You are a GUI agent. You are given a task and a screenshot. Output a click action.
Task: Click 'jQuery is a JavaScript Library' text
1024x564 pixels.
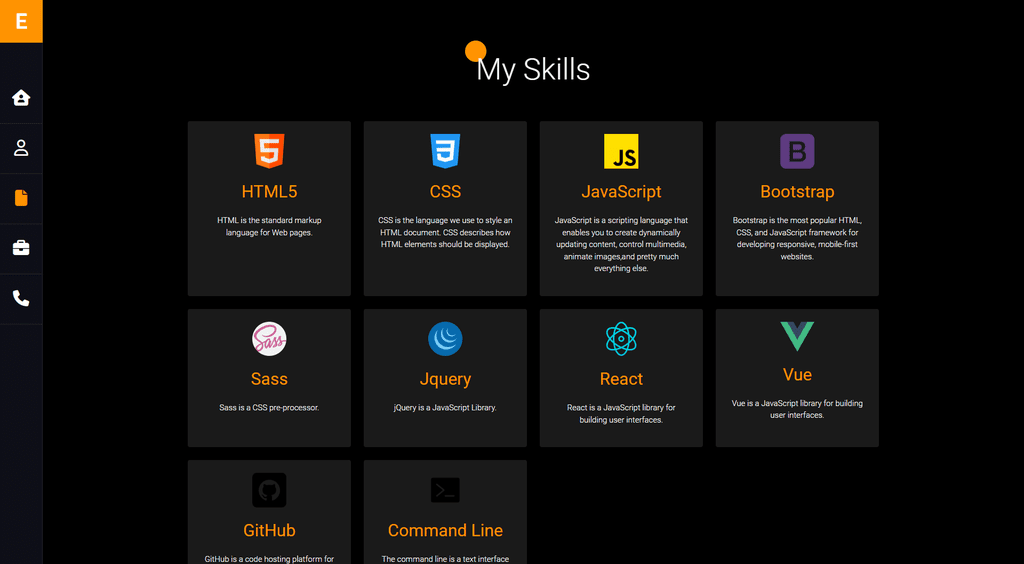click(445, 408)
